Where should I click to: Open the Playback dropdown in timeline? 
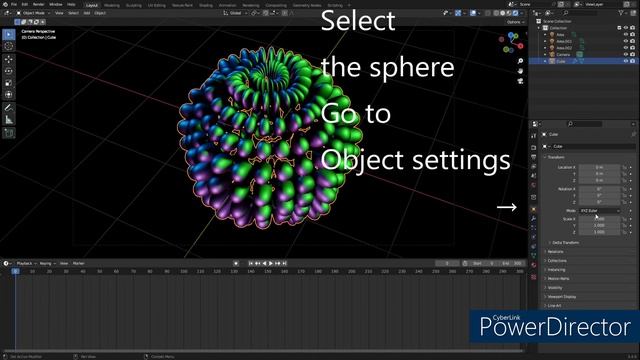click(x=26, y=263)
